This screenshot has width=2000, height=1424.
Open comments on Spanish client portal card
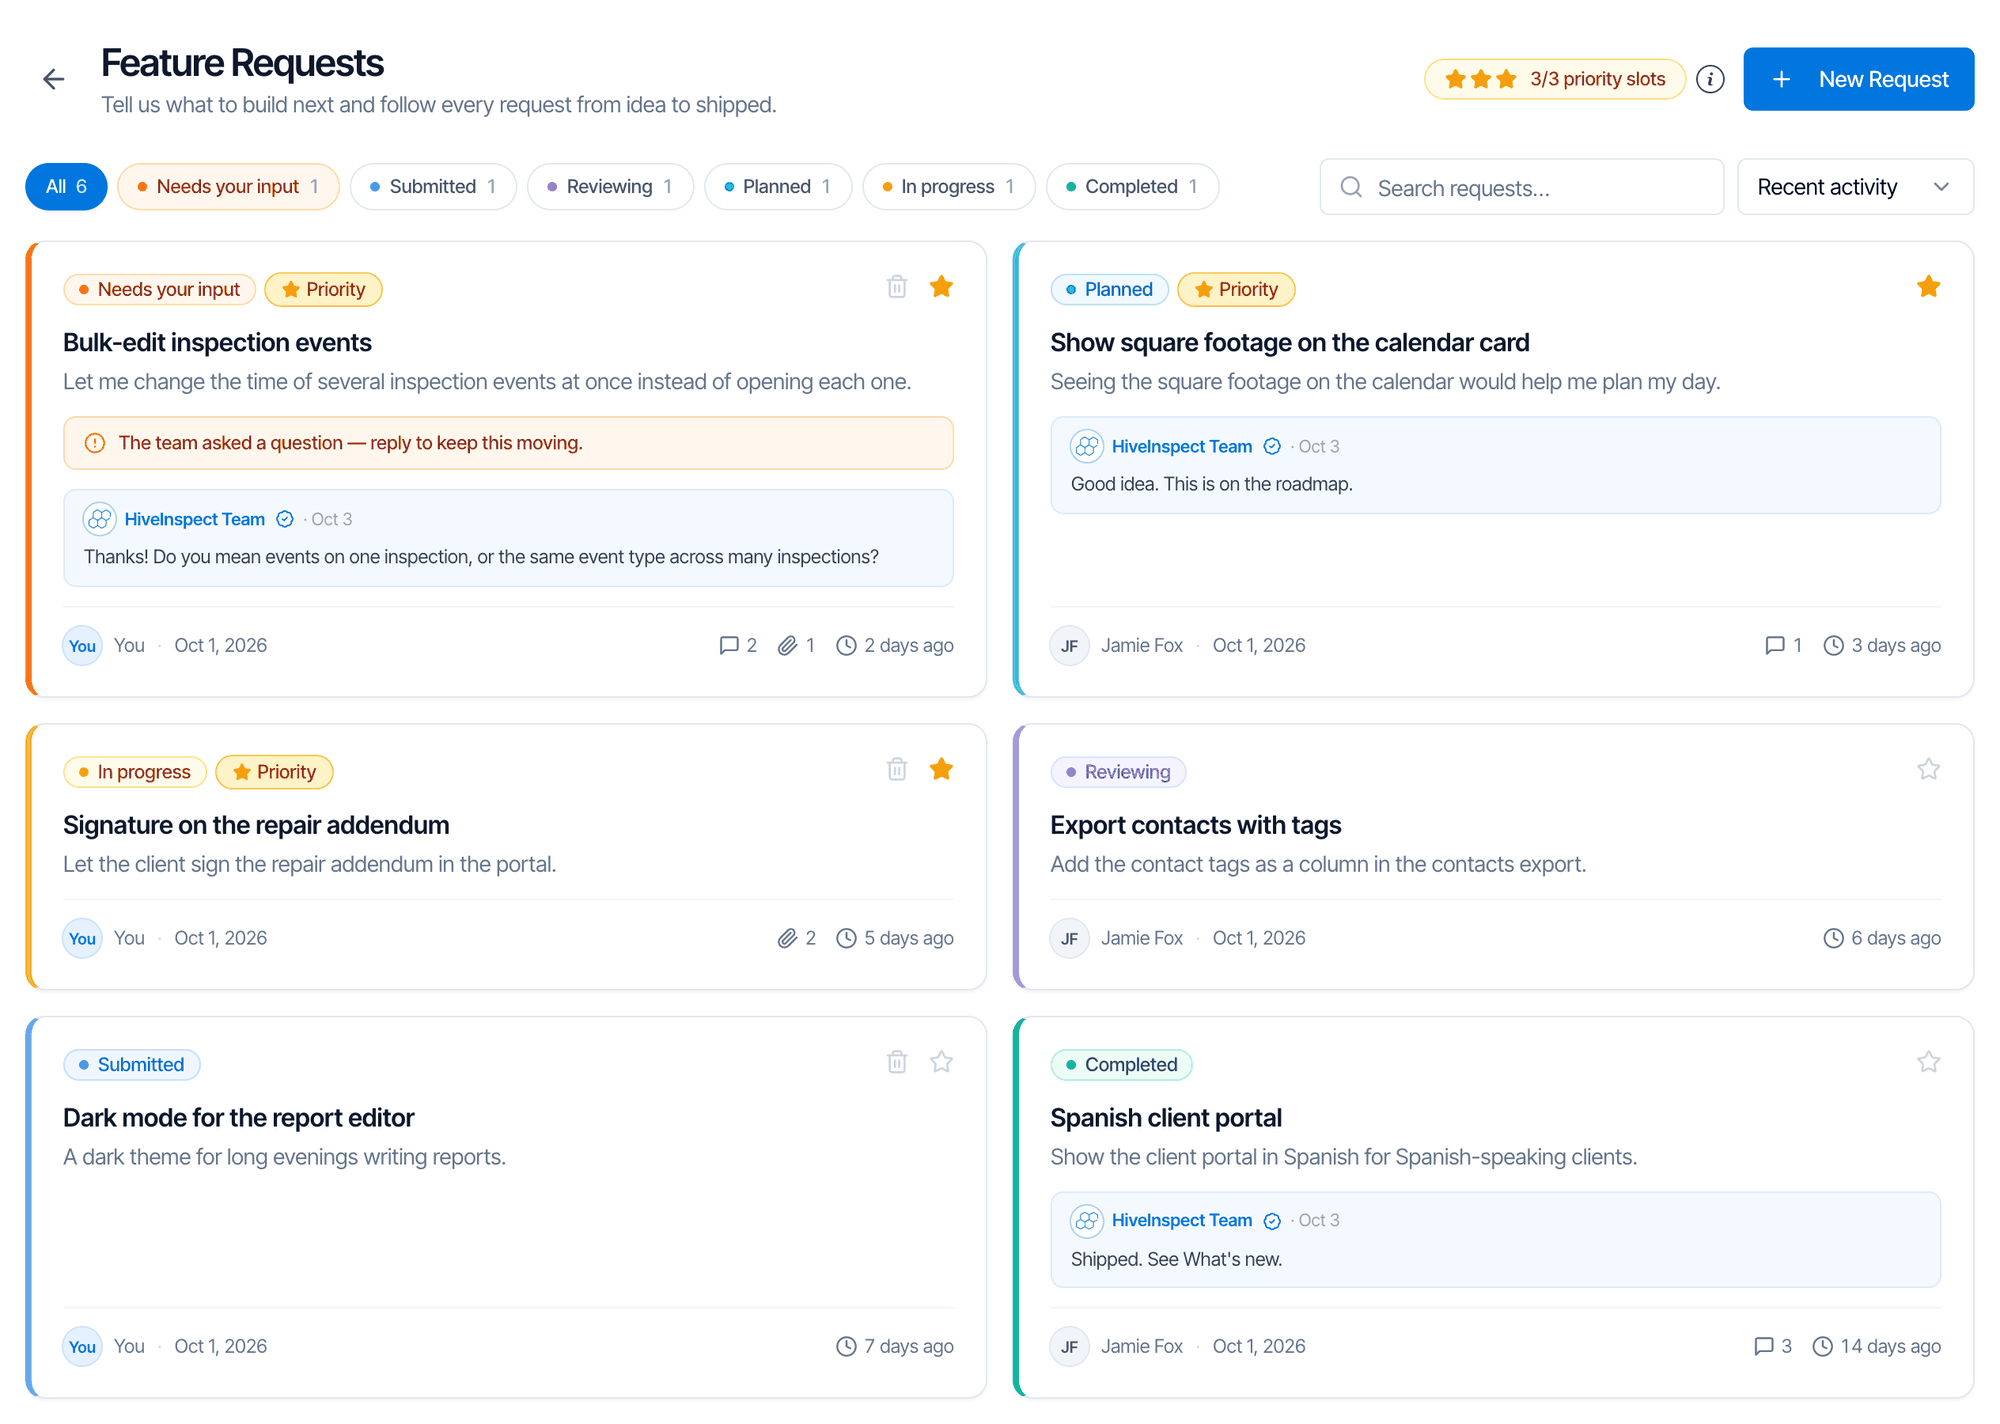coord(1773,1346)
